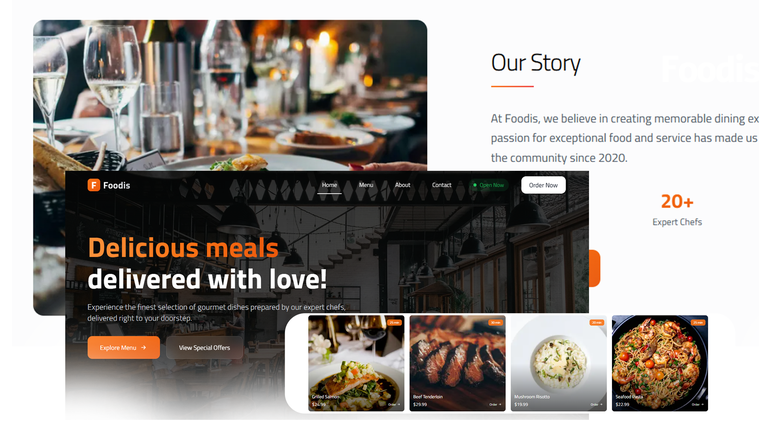Viewport: 759px width, 427px height.
Task: Go to the Contact nav item
Action: click(x=441, y=185)
